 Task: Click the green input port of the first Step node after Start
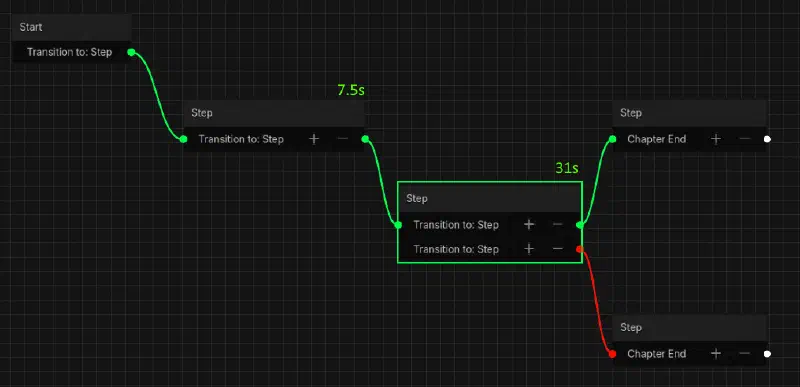point(184,139)
